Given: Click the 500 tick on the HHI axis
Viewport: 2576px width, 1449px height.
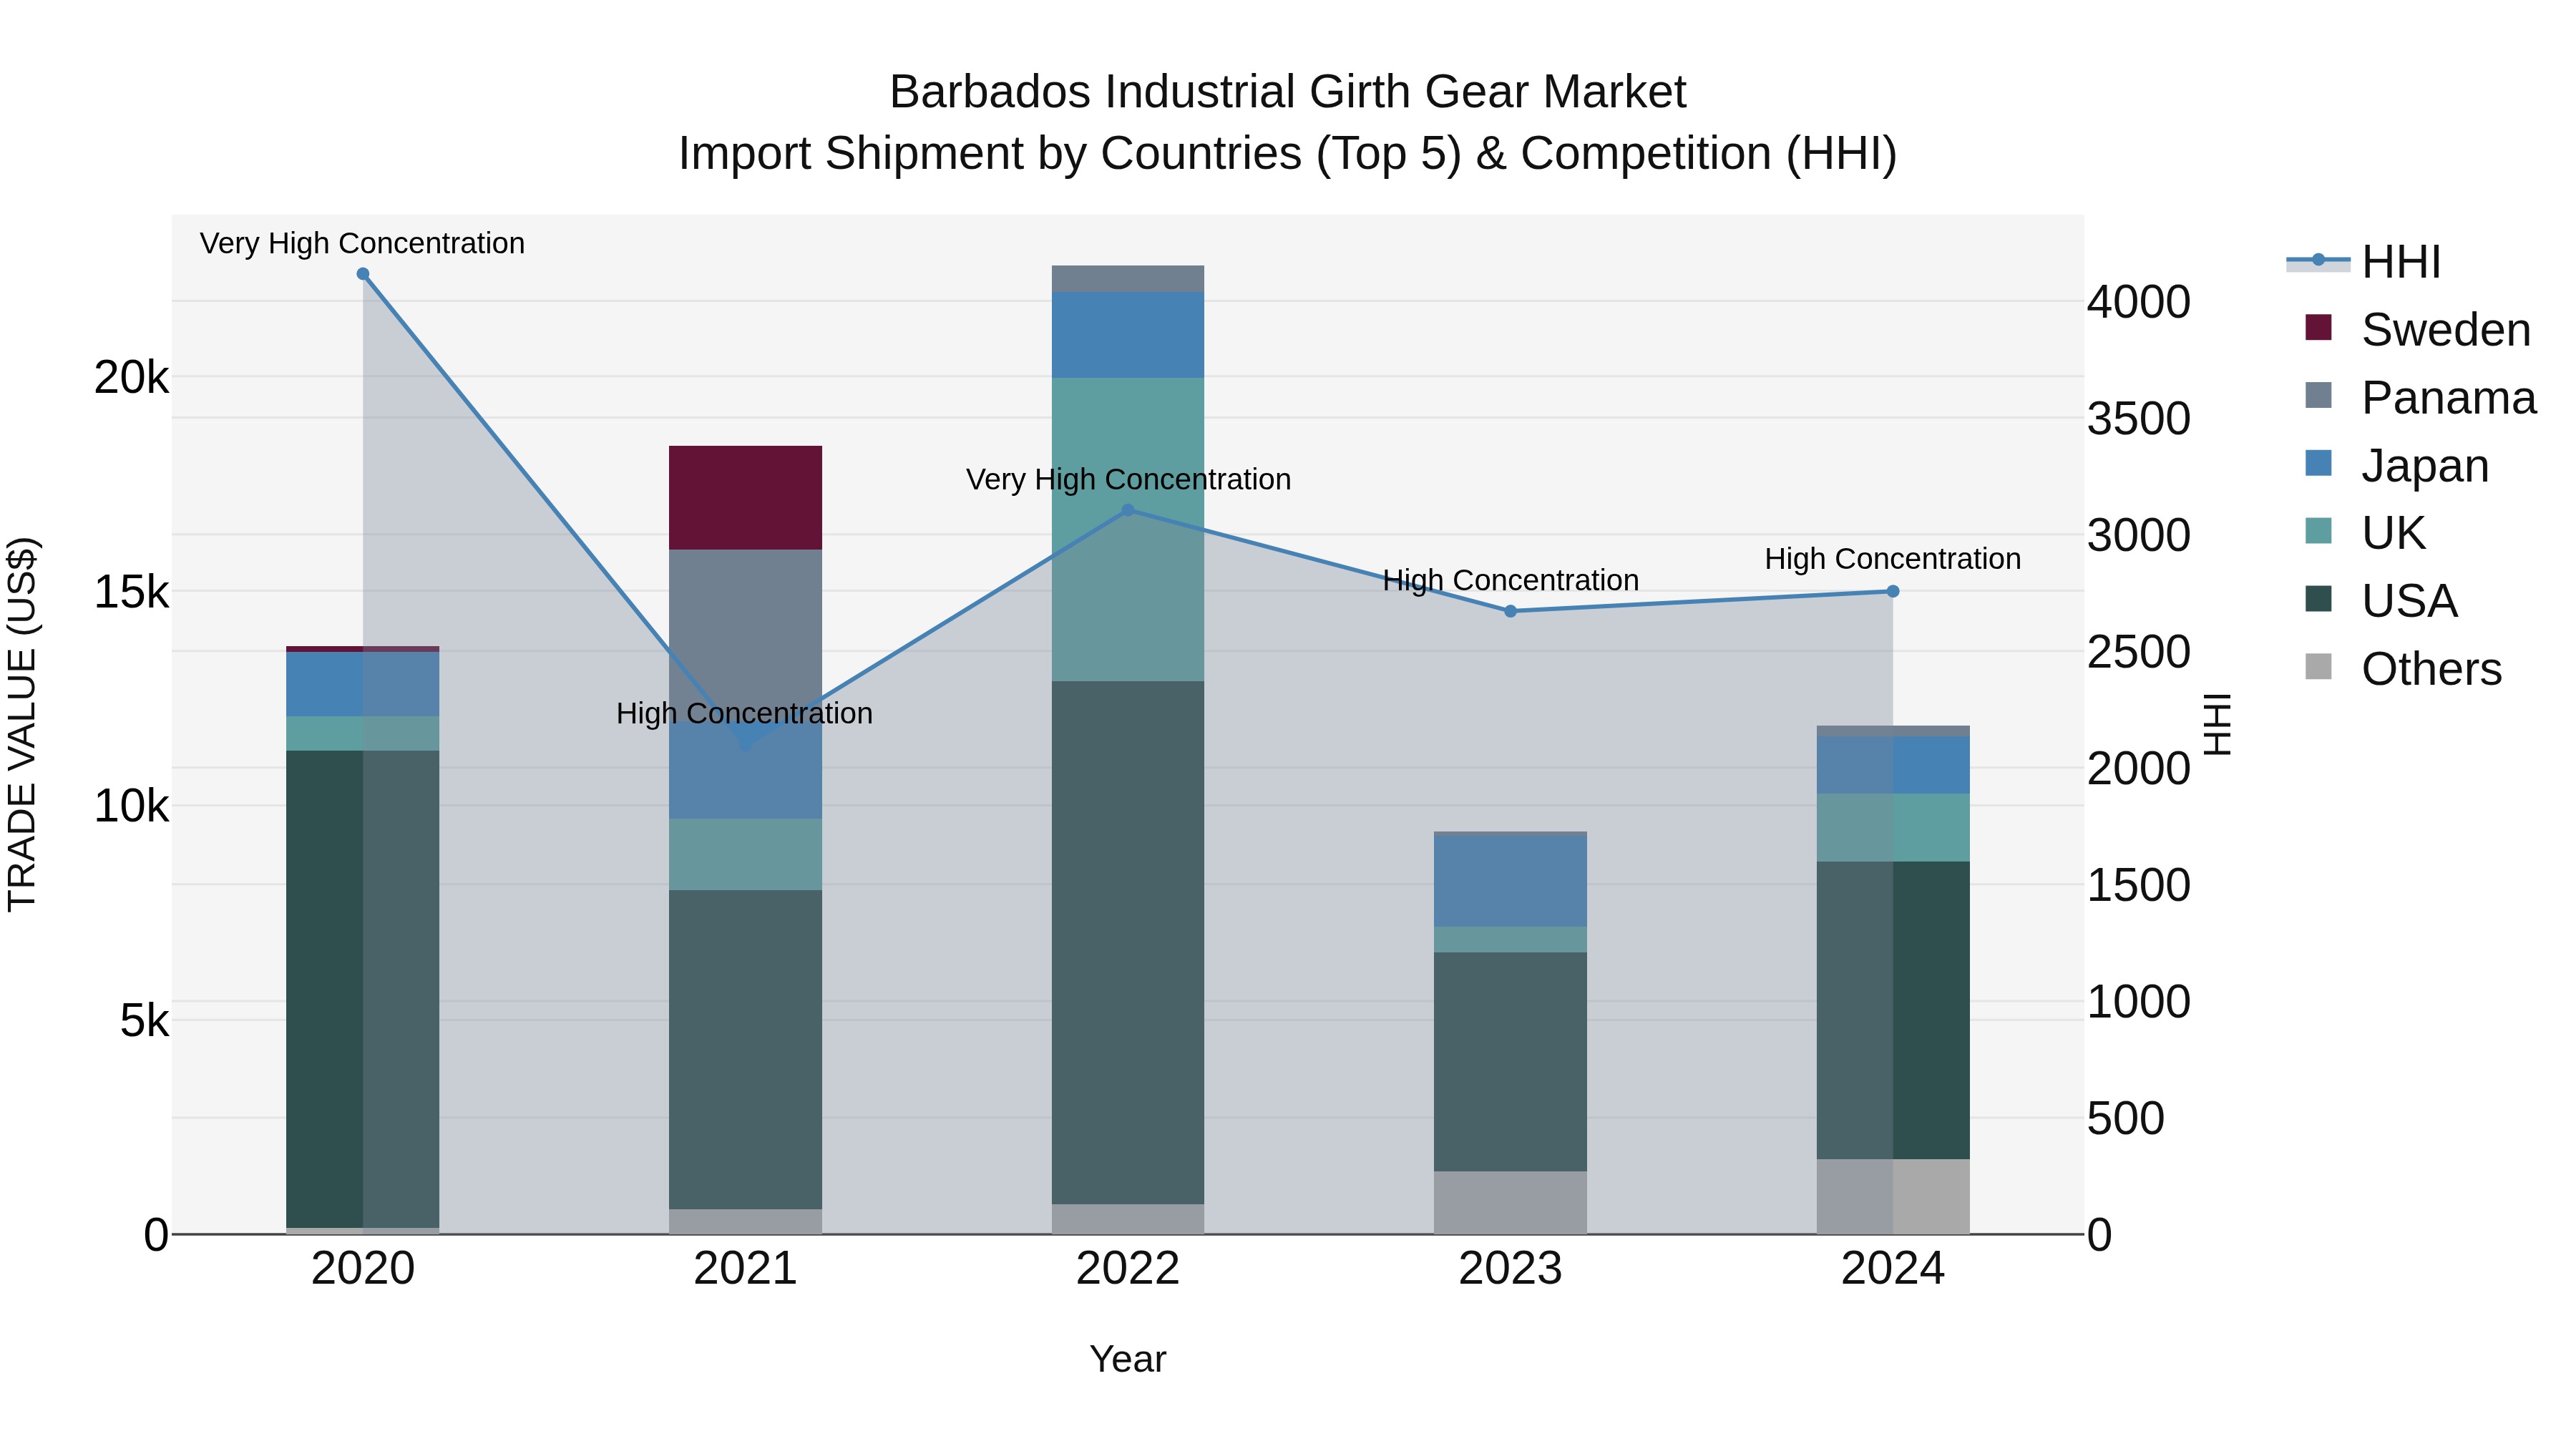Looking at the screenshot, I should (x=2126, y=1118).
